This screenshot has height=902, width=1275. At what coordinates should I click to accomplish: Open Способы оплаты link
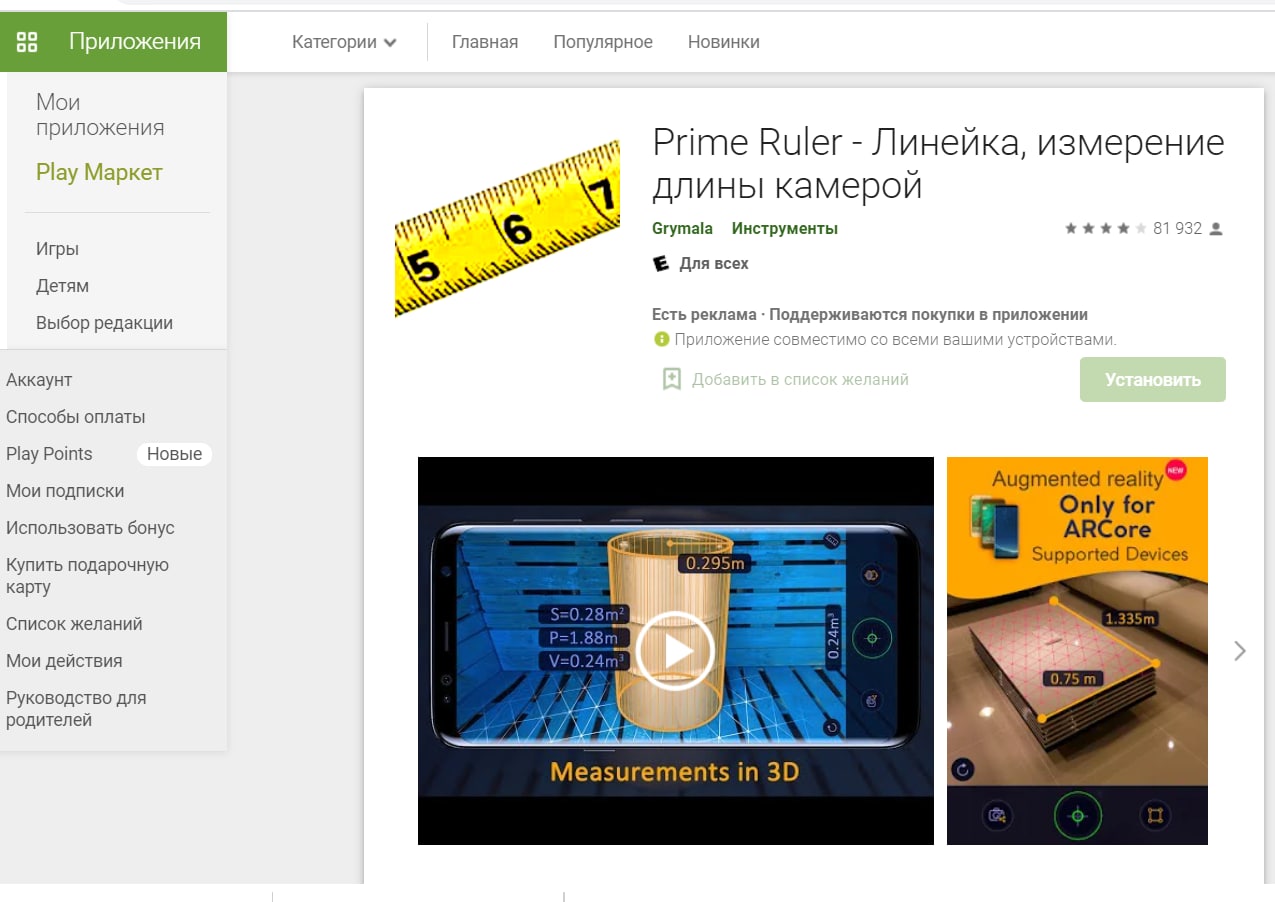pyautogui.click(x=76, y=417)
